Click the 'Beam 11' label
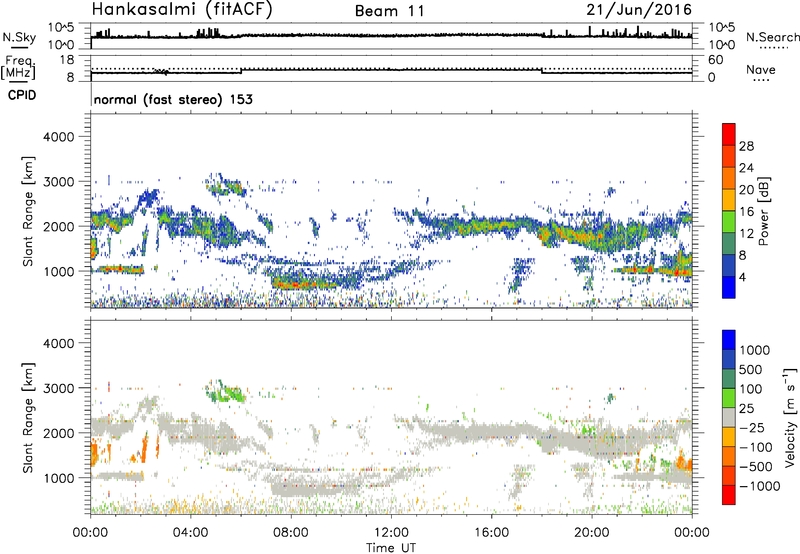The image size is (800, 554). coord(390,11)
